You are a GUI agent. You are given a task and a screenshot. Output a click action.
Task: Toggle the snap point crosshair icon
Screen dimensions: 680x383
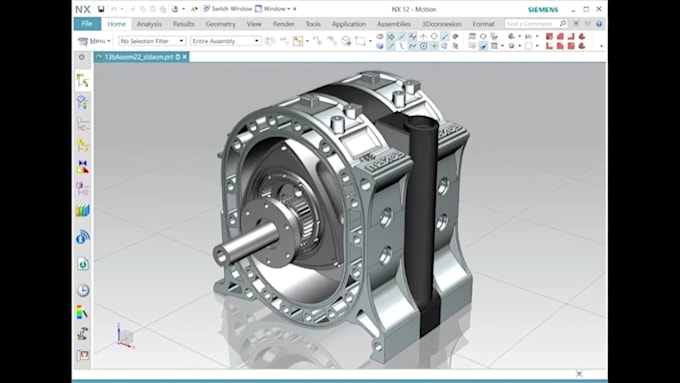pos(434,46)
